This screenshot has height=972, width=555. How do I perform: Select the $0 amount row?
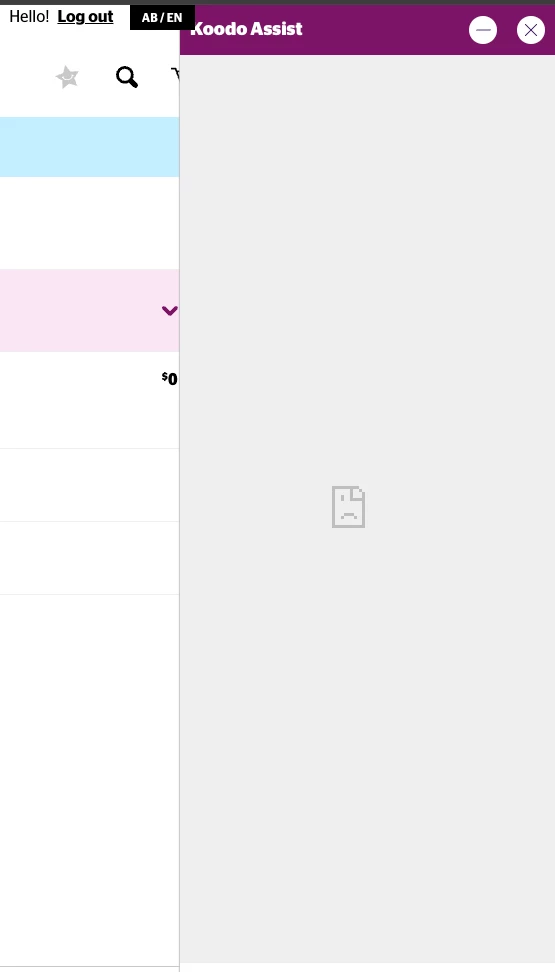[x=89, y=400]
